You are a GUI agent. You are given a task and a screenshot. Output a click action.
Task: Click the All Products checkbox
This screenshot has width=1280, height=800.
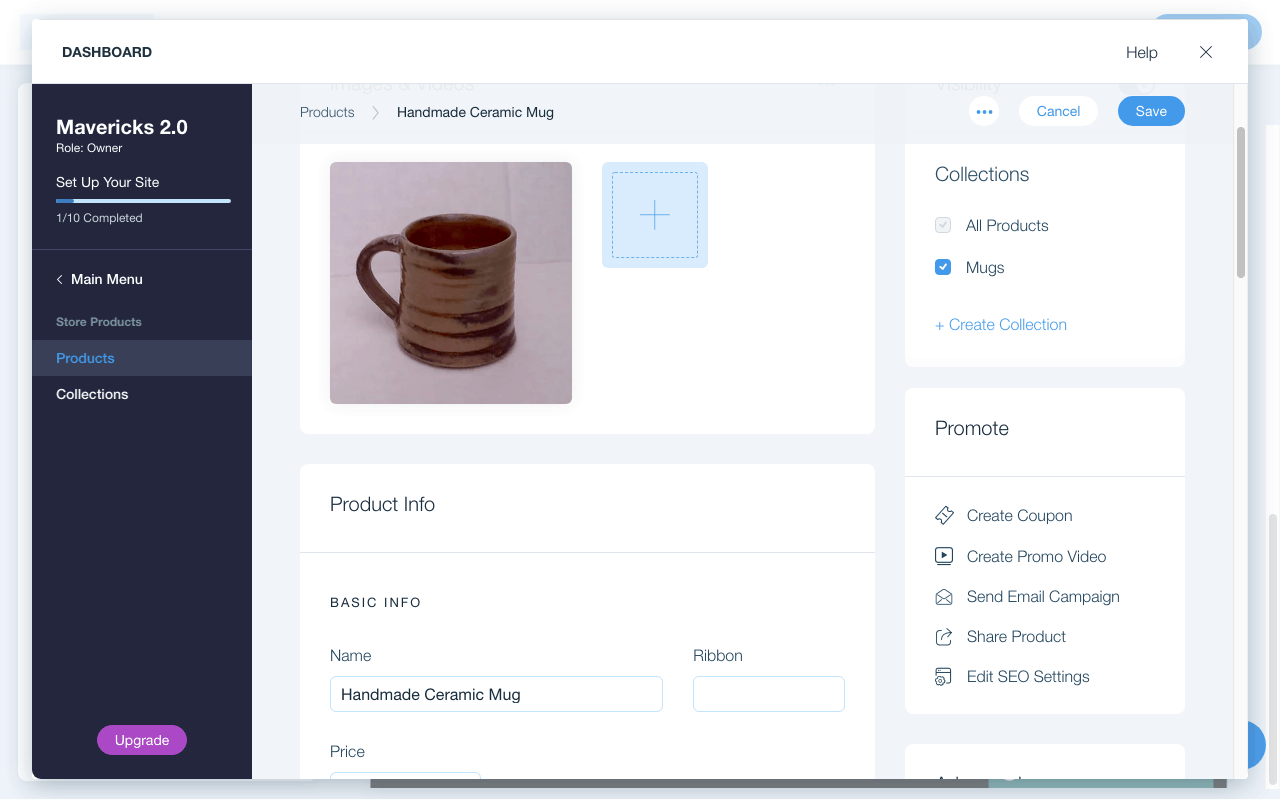(x=943, y=225)
